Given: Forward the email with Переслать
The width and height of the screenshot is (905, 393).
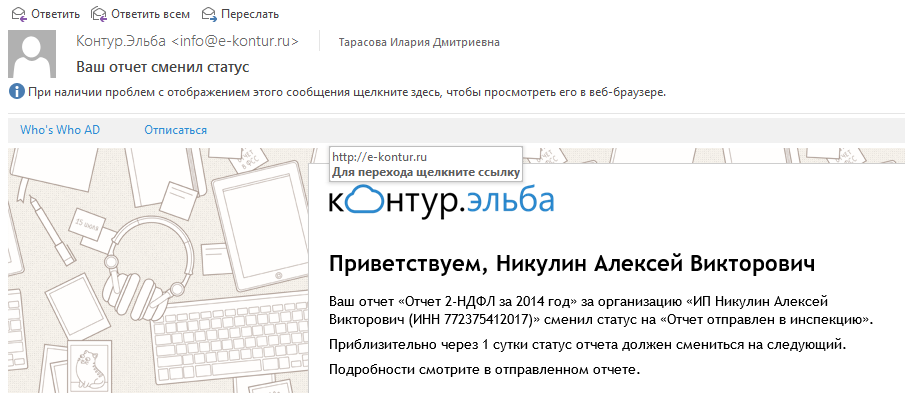Looking at the screenshot, I should pos(250,14).
